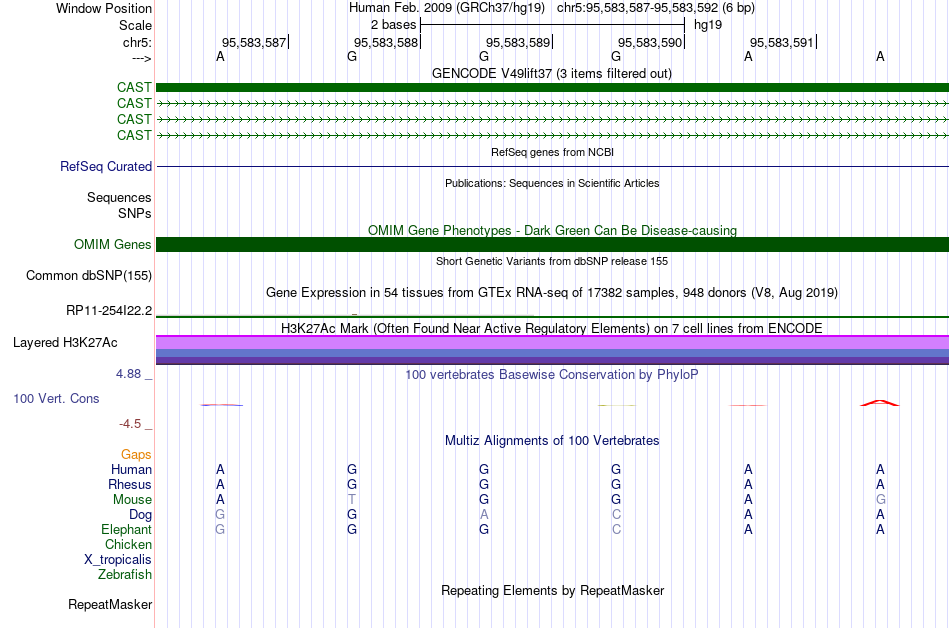Viewport: 950px width, 628px height.
Task: Click the blue RefSeq Curated intron line
Action: pos(552,166)
